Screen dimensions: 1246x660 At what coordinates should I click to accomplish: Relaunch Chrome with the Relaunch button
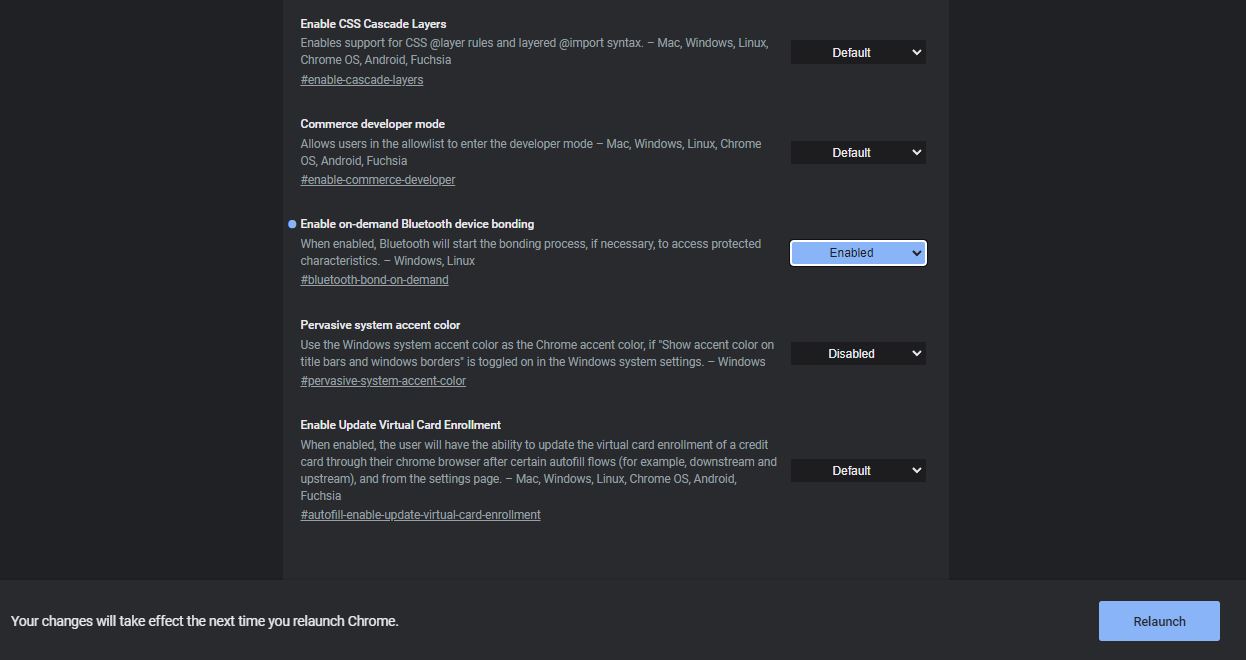1159,621
